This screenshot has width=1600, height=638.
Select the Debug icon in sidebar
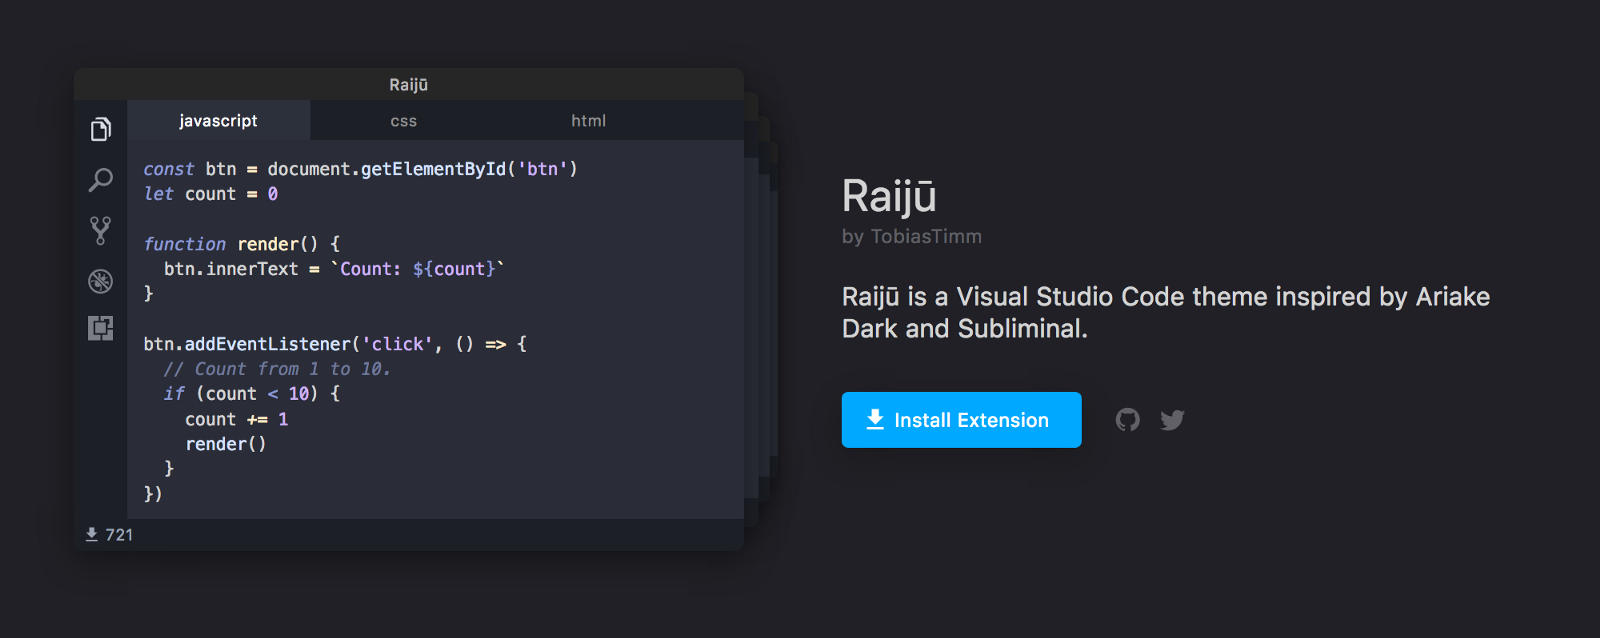(101, 281)
